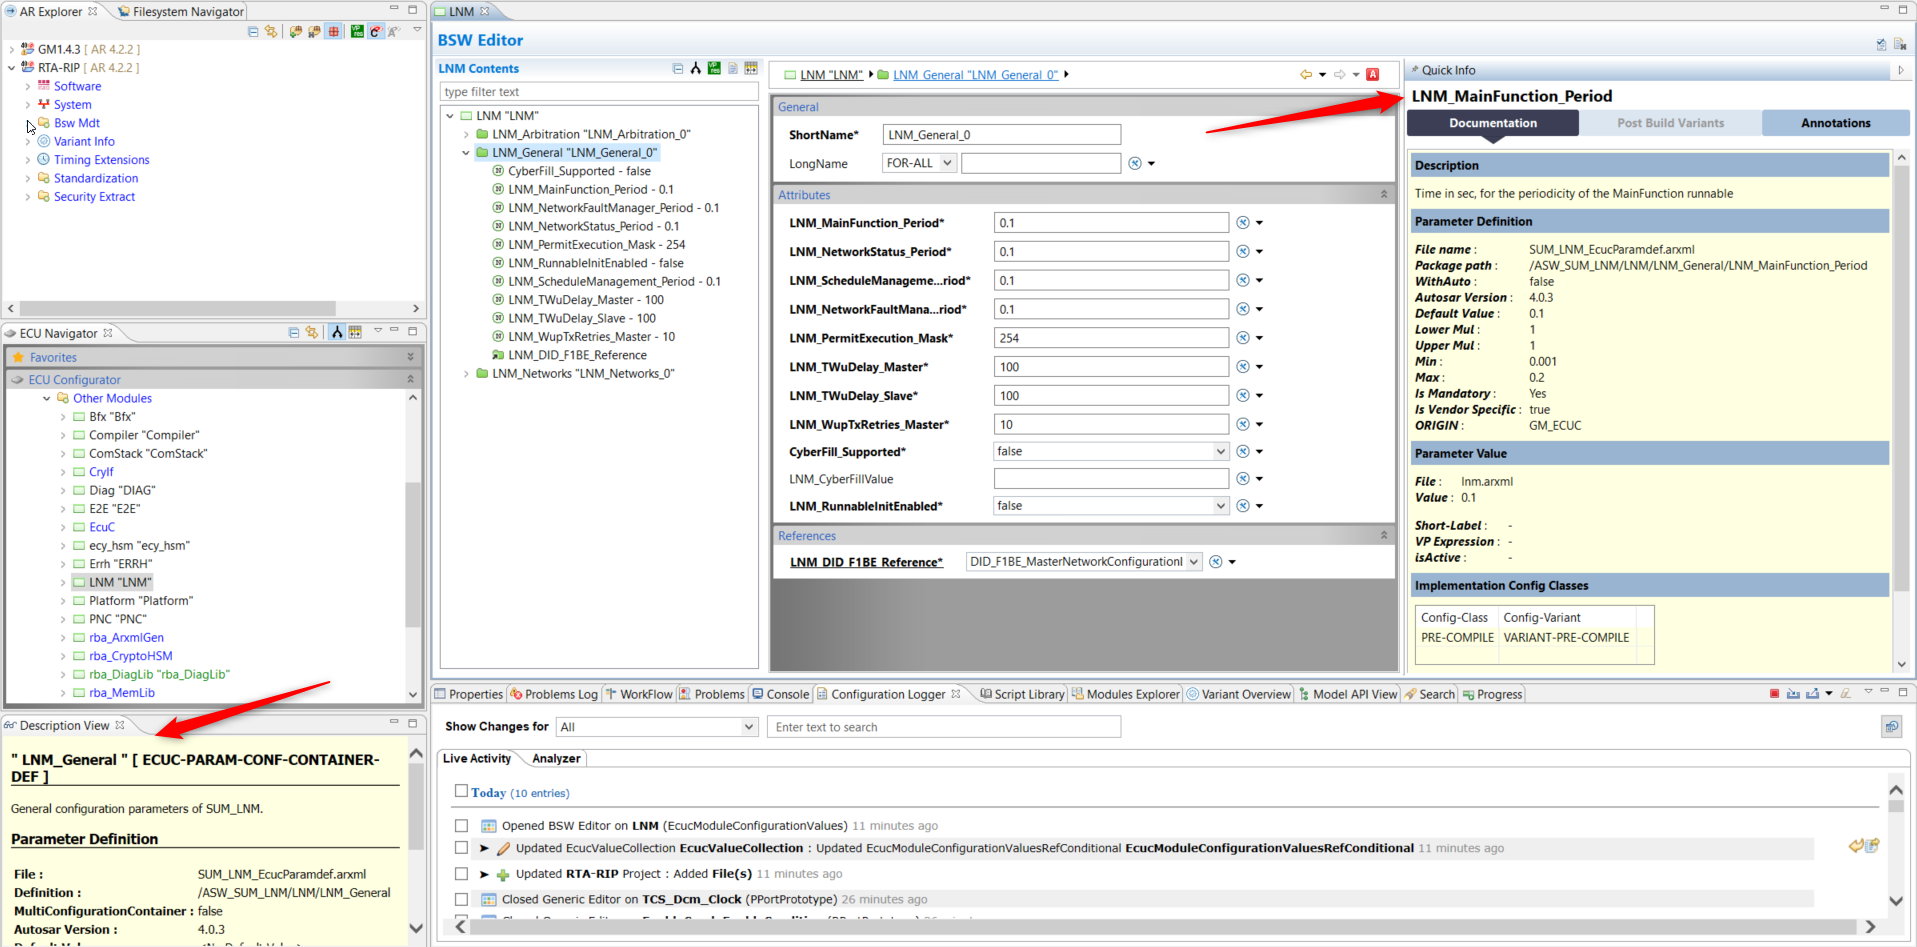1917x947 pixels.
Task: Select rba_CryptoHSM in ECU Navigator
Action: (130, 656)
